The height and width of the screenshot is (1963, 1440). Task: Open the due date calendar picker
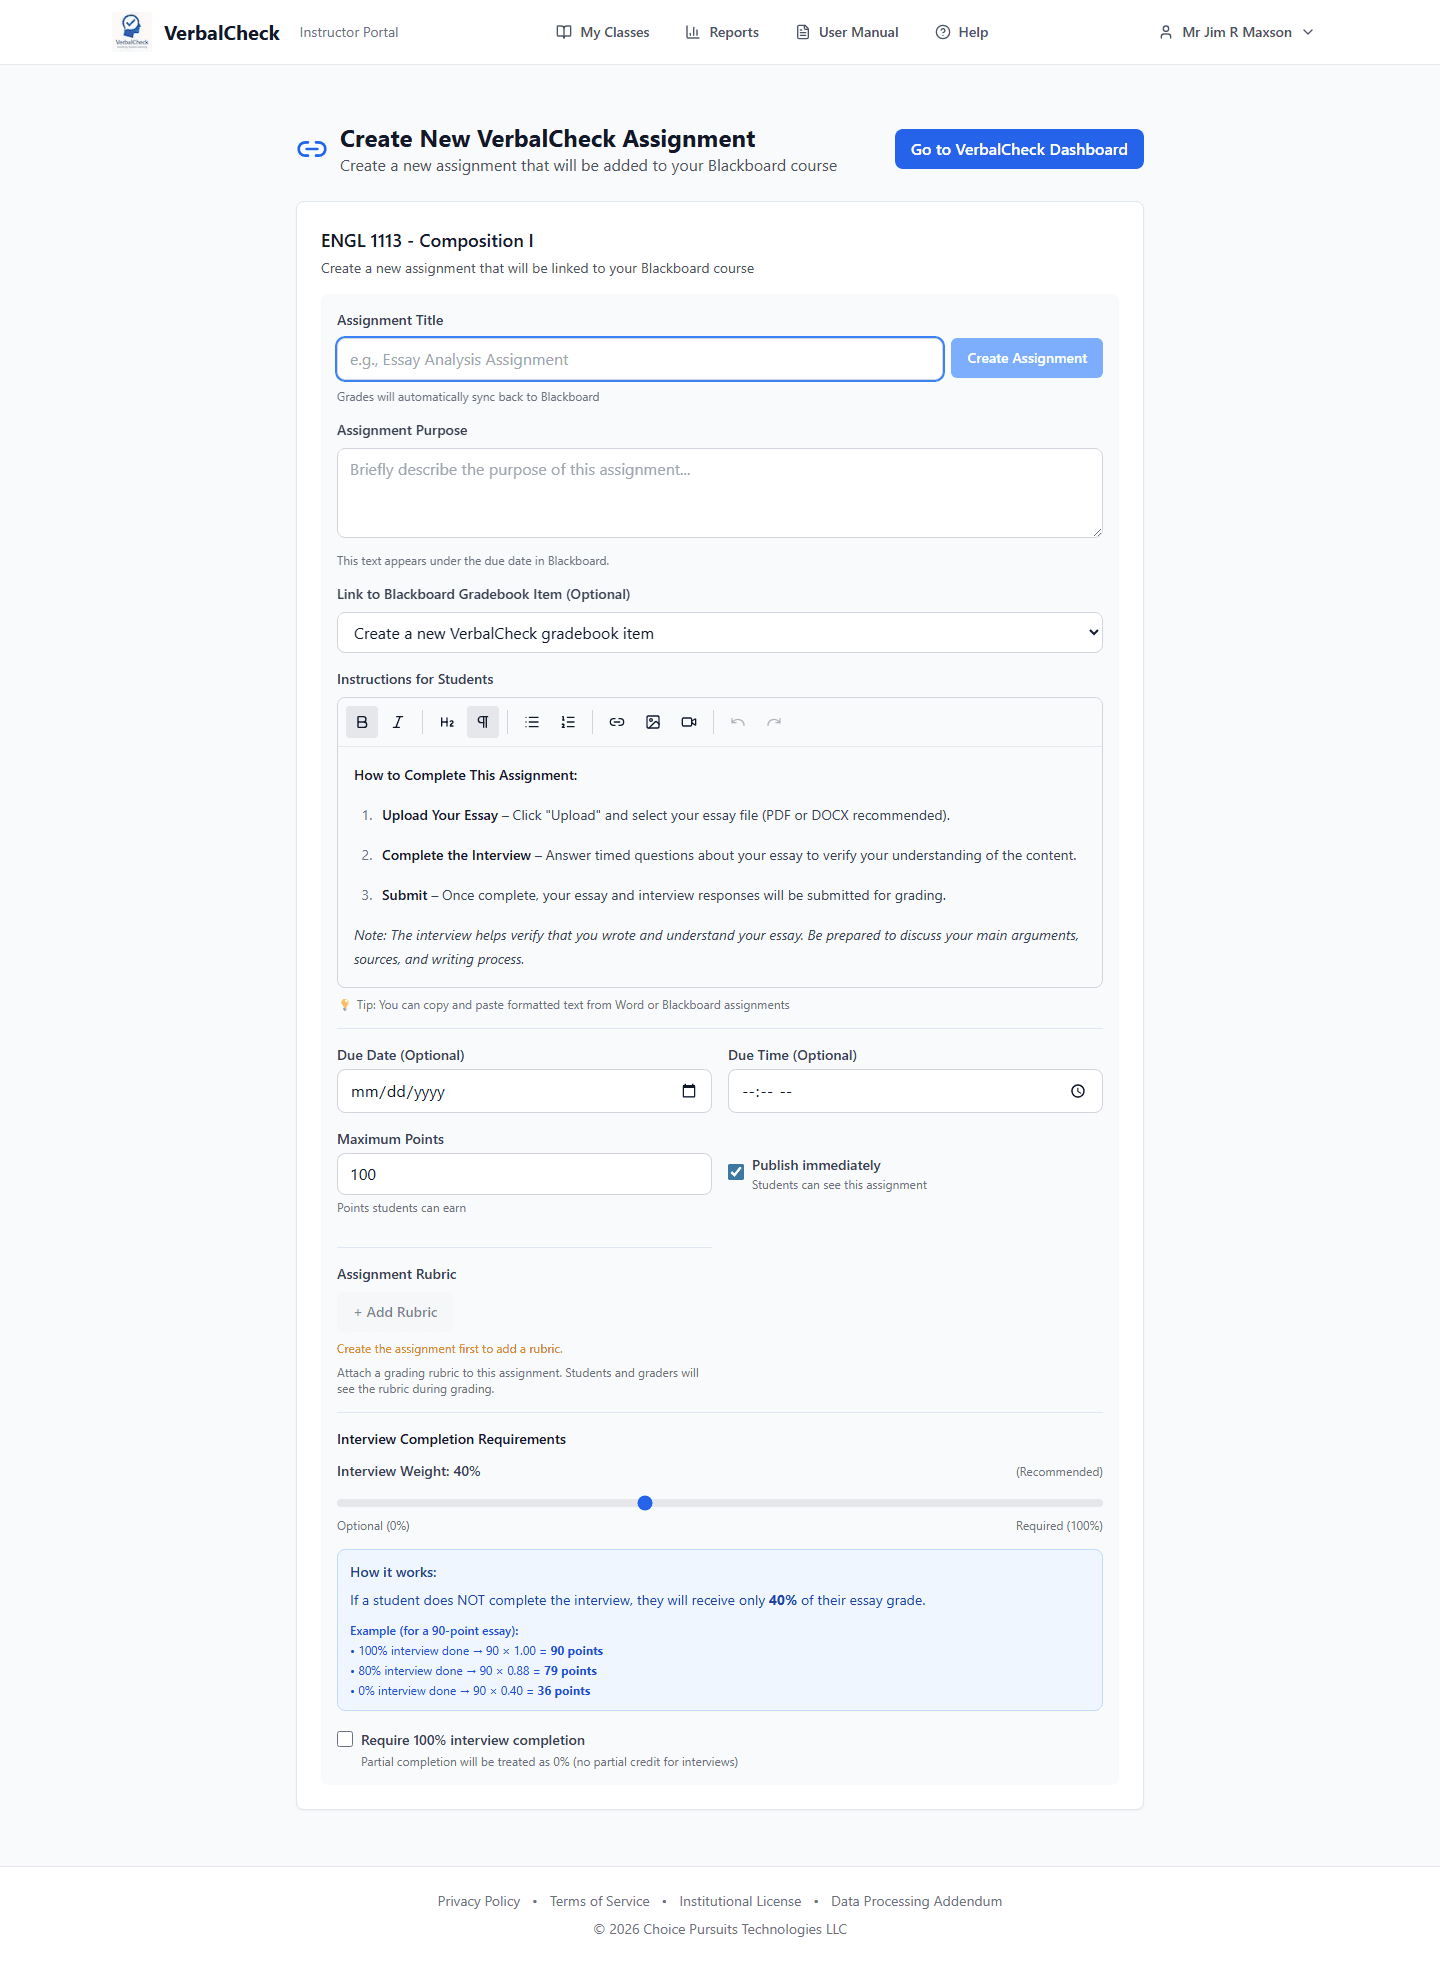689,1091
